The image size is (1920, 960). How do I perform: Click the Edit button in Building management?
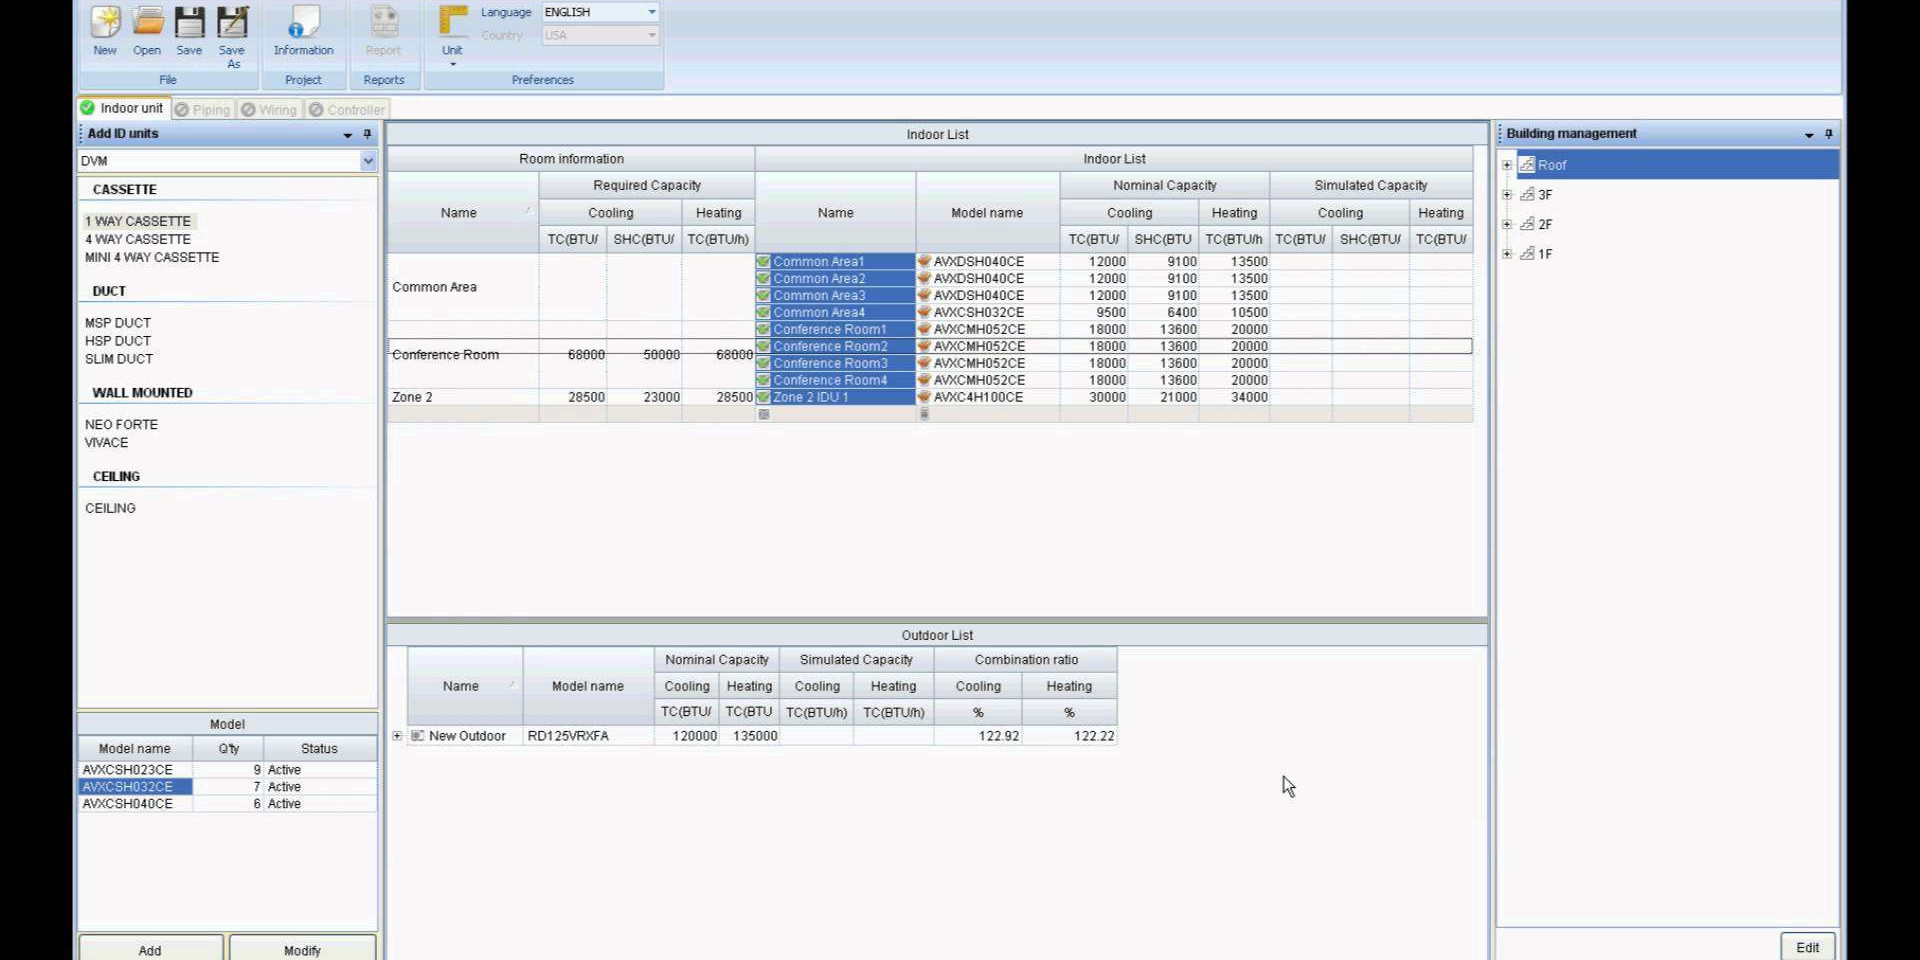pyautogui.click(x=1807, y=947)
